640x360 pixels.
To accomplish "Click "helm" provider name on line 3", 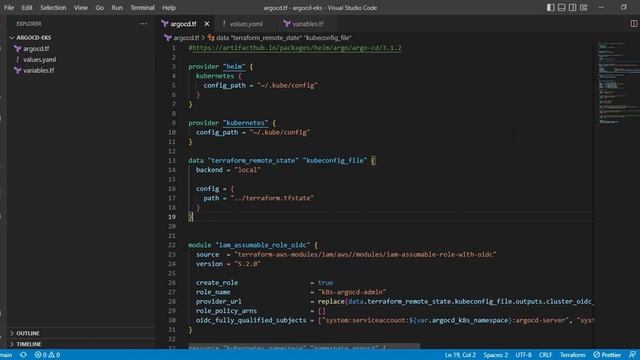I will (234, 67).
